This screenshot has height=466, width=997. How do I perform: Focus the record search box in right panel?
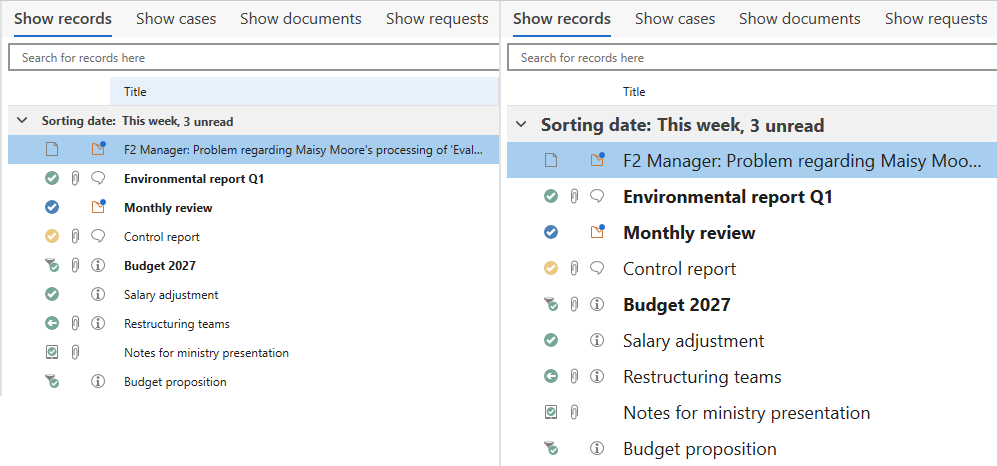pyautogui.click(x=752, y=58)
